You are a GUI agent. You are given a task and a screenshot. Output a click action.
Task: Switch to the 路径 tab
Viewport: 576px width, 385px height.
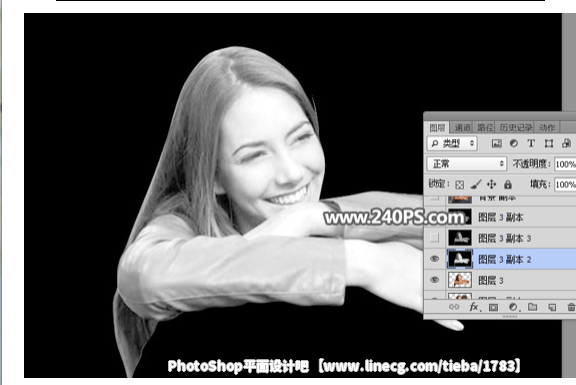coord(485,127)
